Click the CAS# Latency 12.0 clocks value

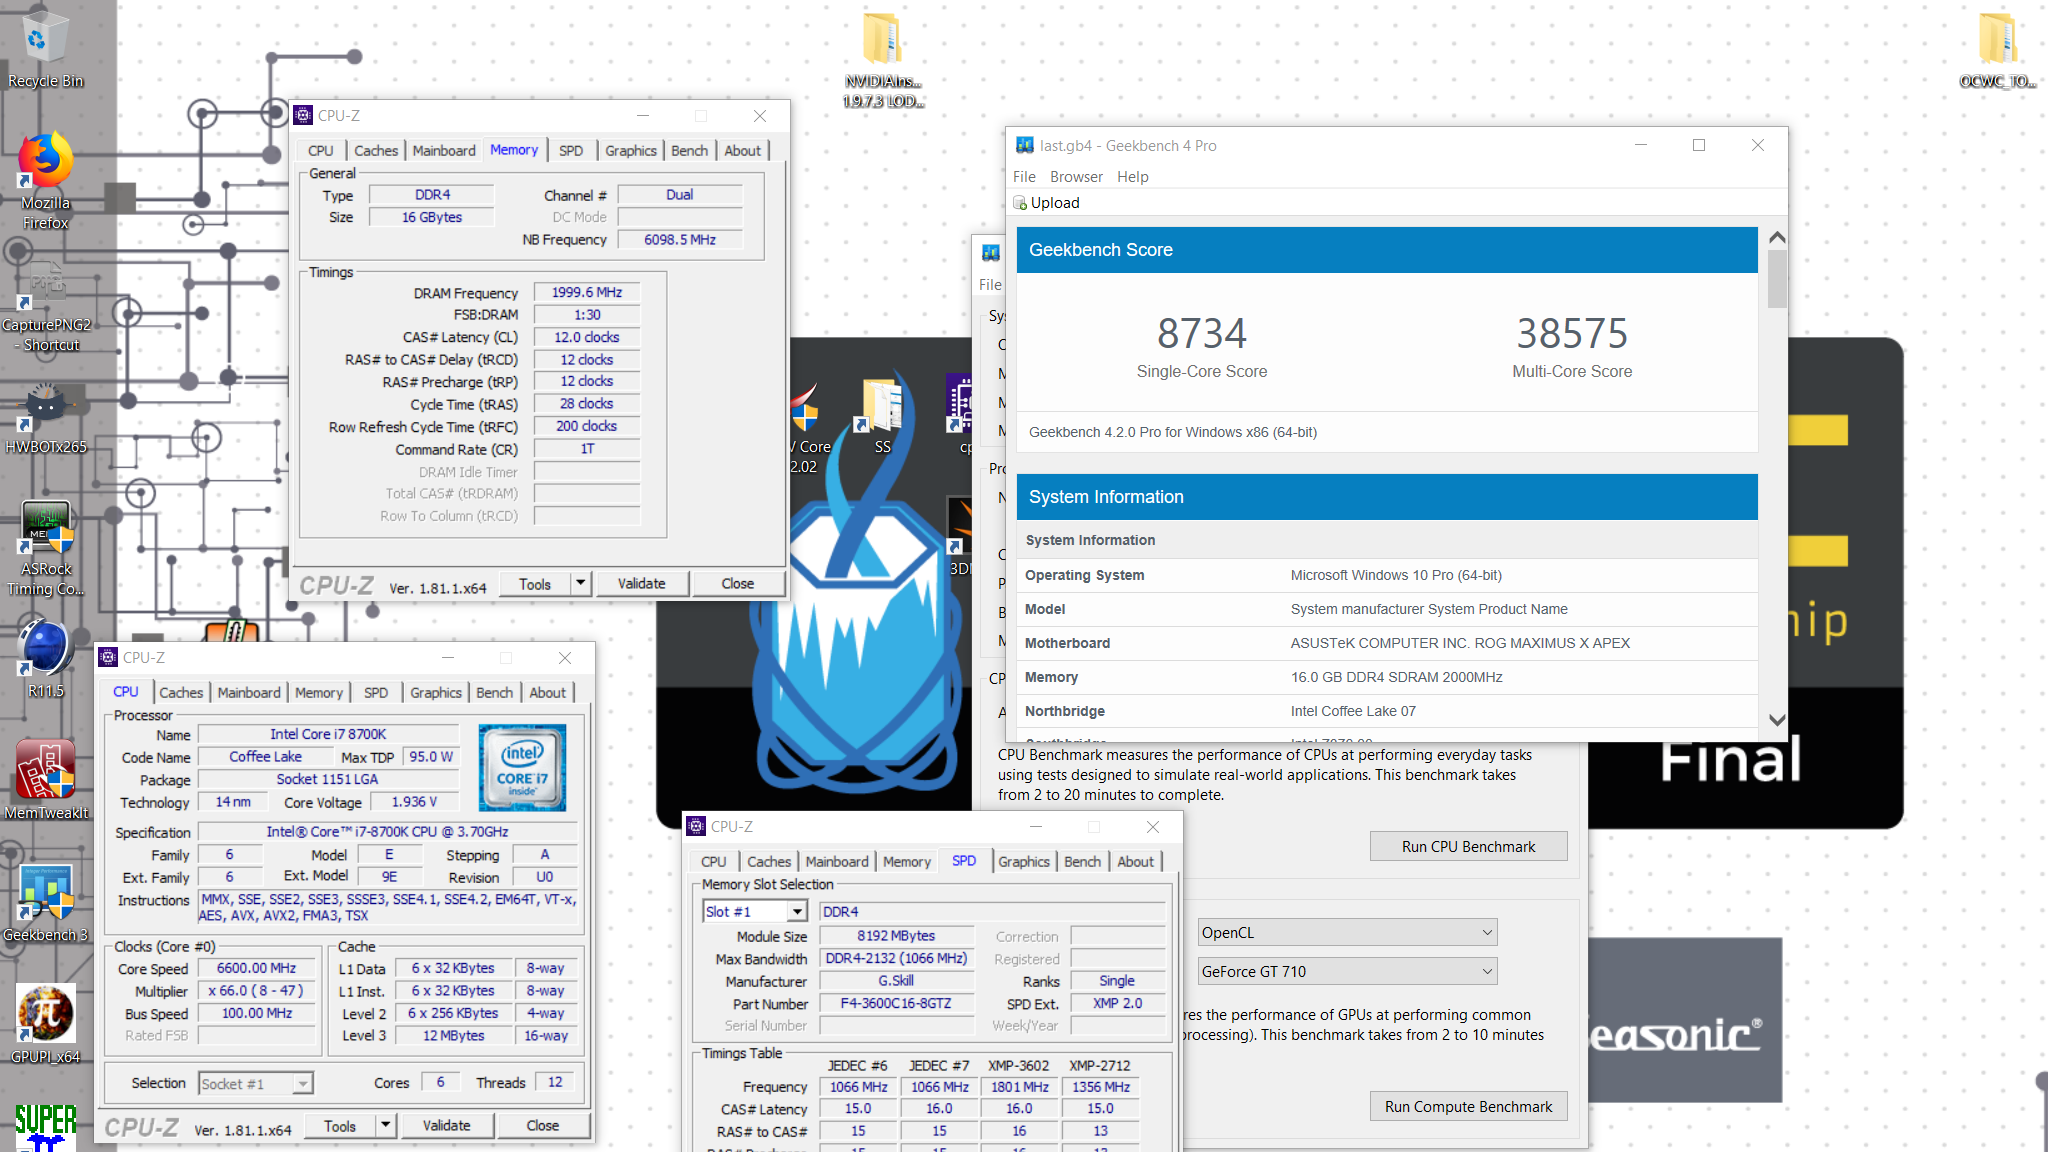(587, 338)
